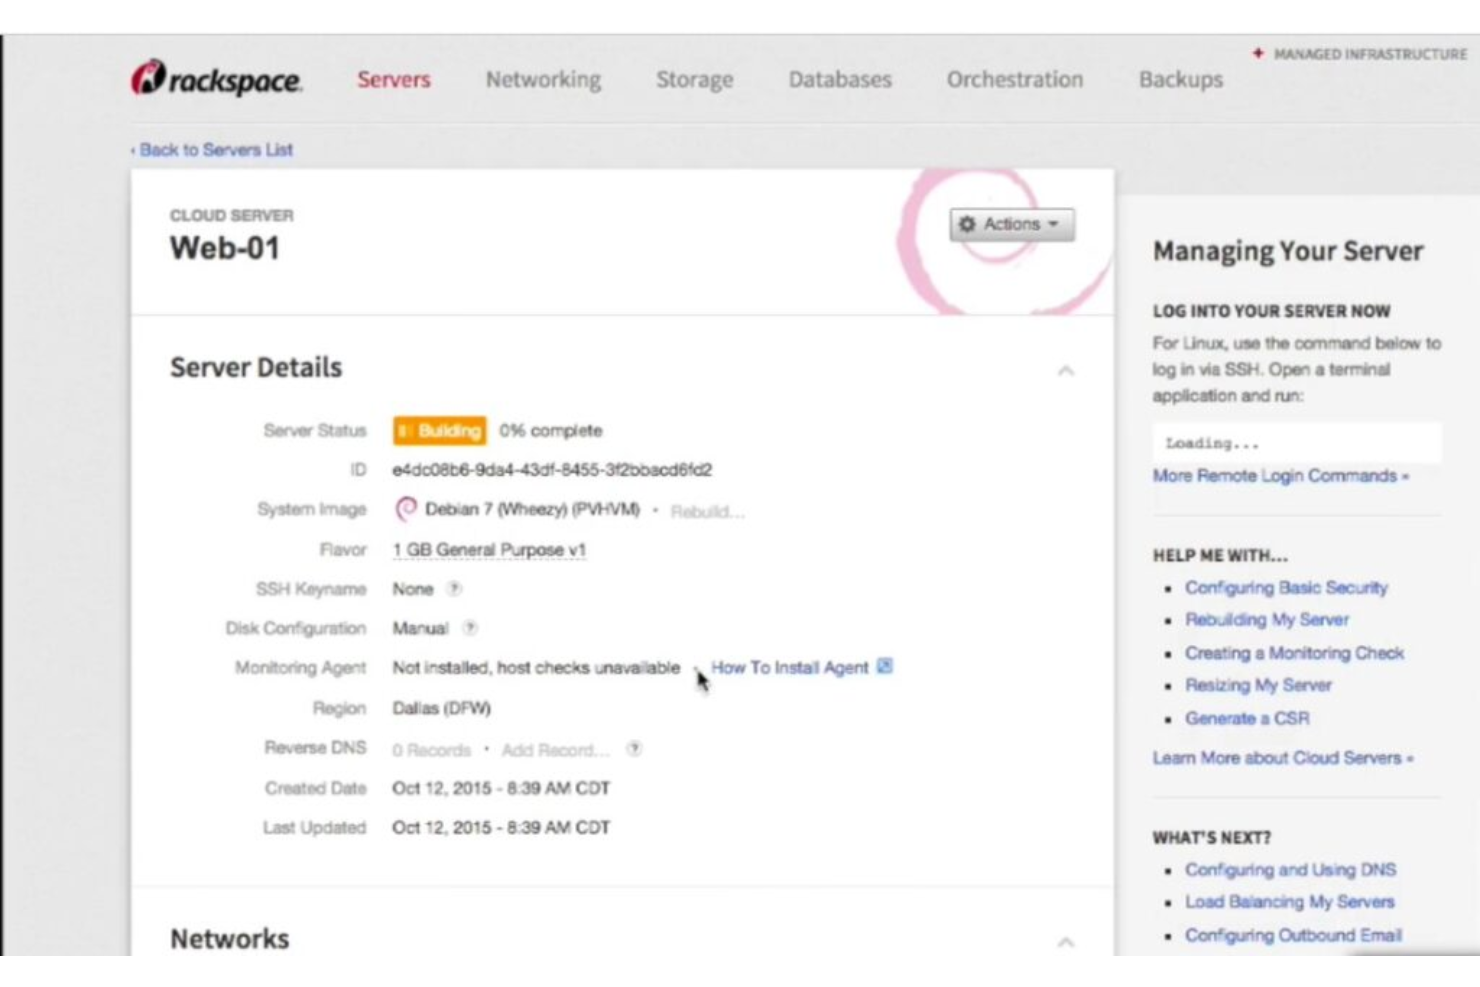
Task: Open the Actions dropdown
Action: pyautogui.click(x=1012, y=224)
